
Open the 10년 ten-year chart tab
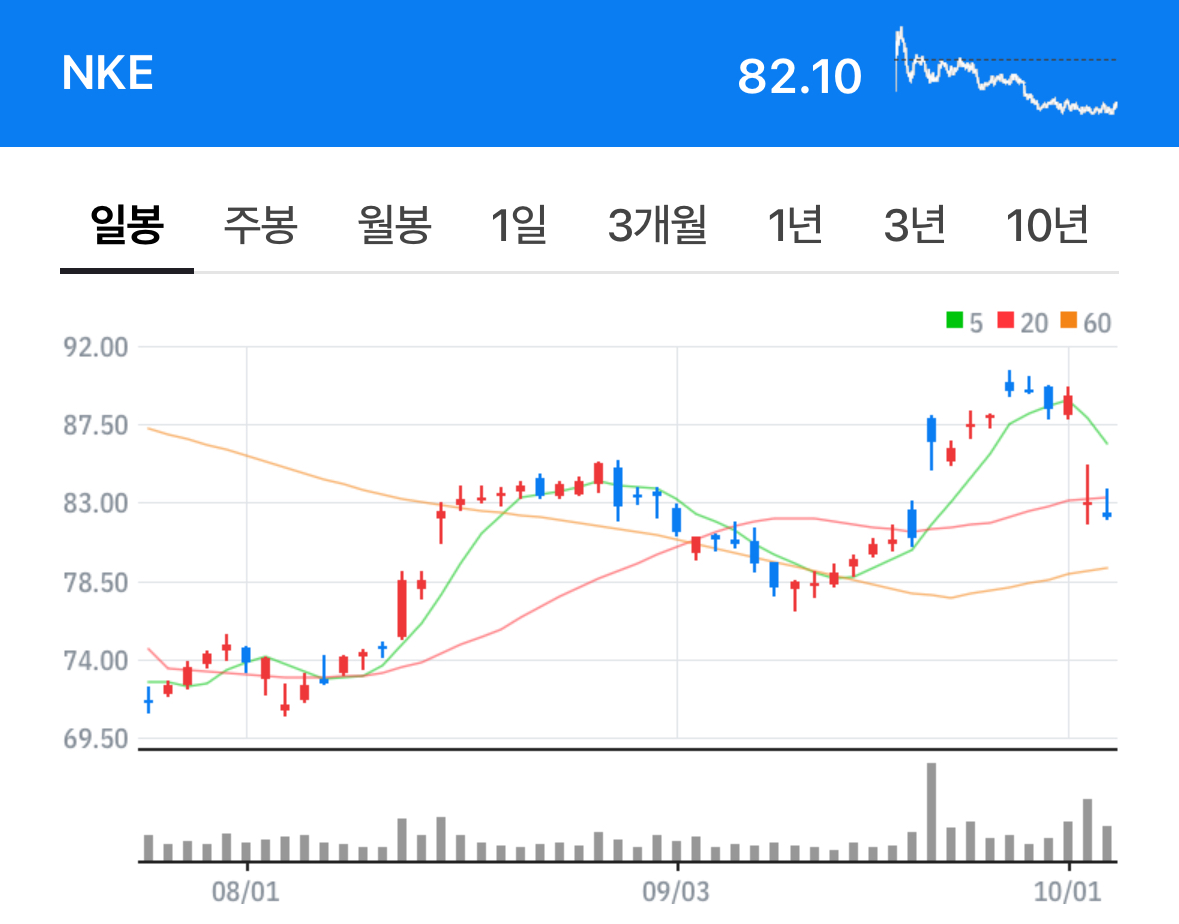click(x=1047, y=224)
